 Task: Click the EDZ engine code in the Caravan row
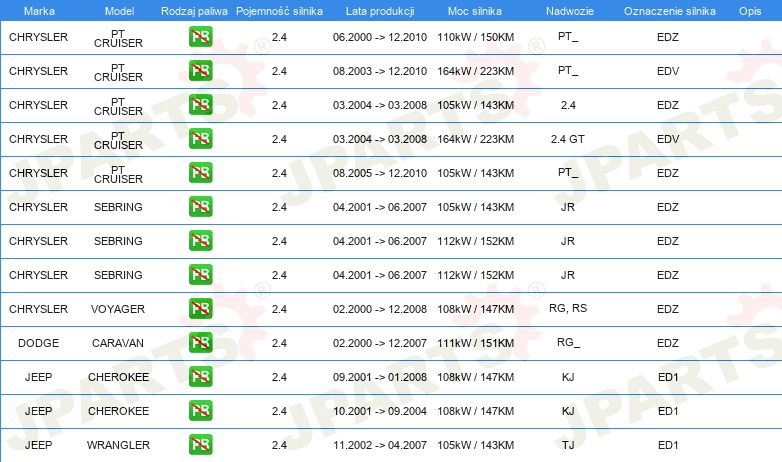(x=668, y=343)
